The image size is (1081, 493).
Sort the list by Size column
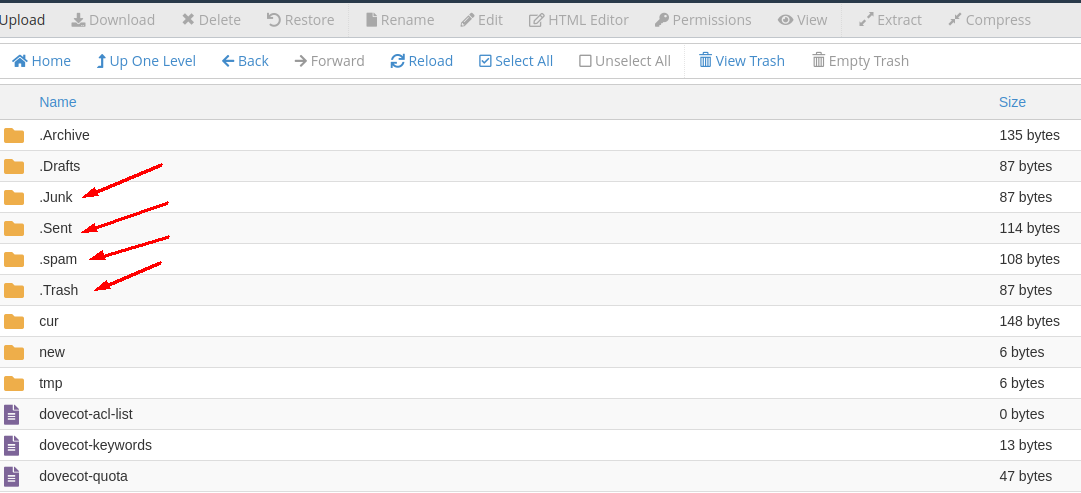pos(1012,102)
